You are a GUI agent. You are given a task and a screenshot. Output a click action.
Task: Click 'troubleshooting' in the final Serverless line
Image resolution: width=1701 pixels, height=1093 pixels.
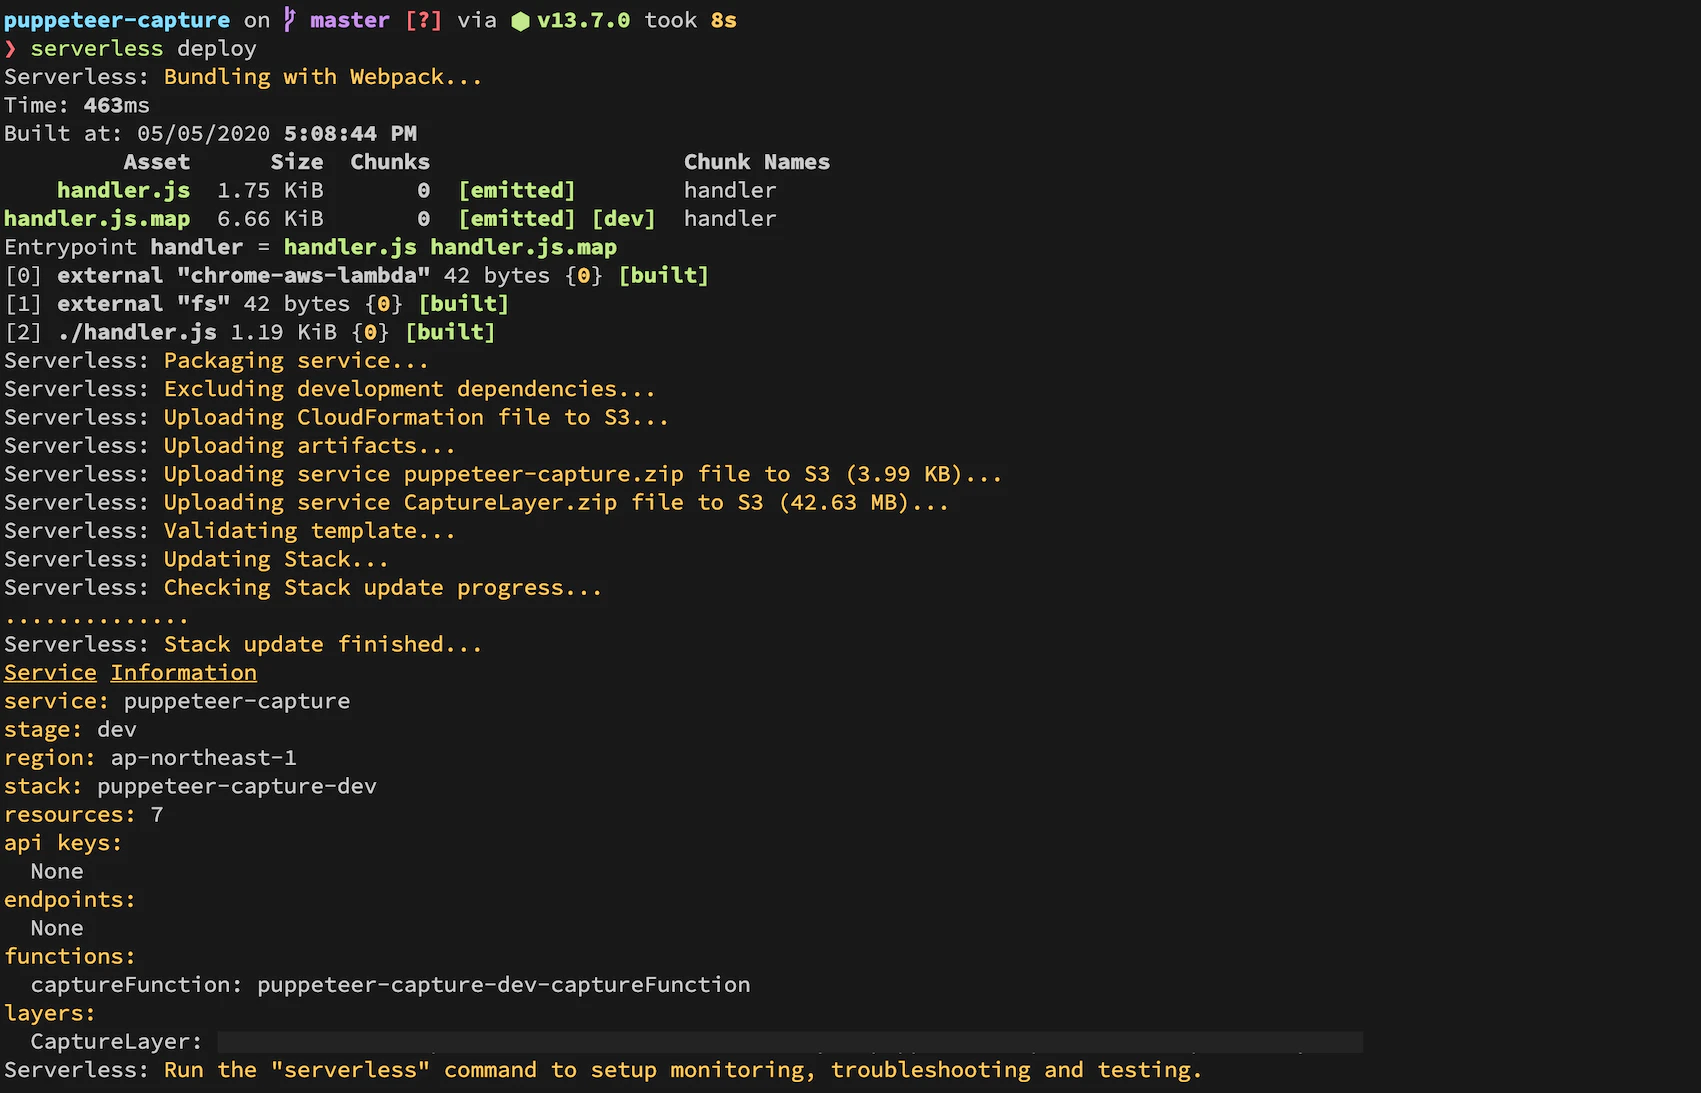930,1070
